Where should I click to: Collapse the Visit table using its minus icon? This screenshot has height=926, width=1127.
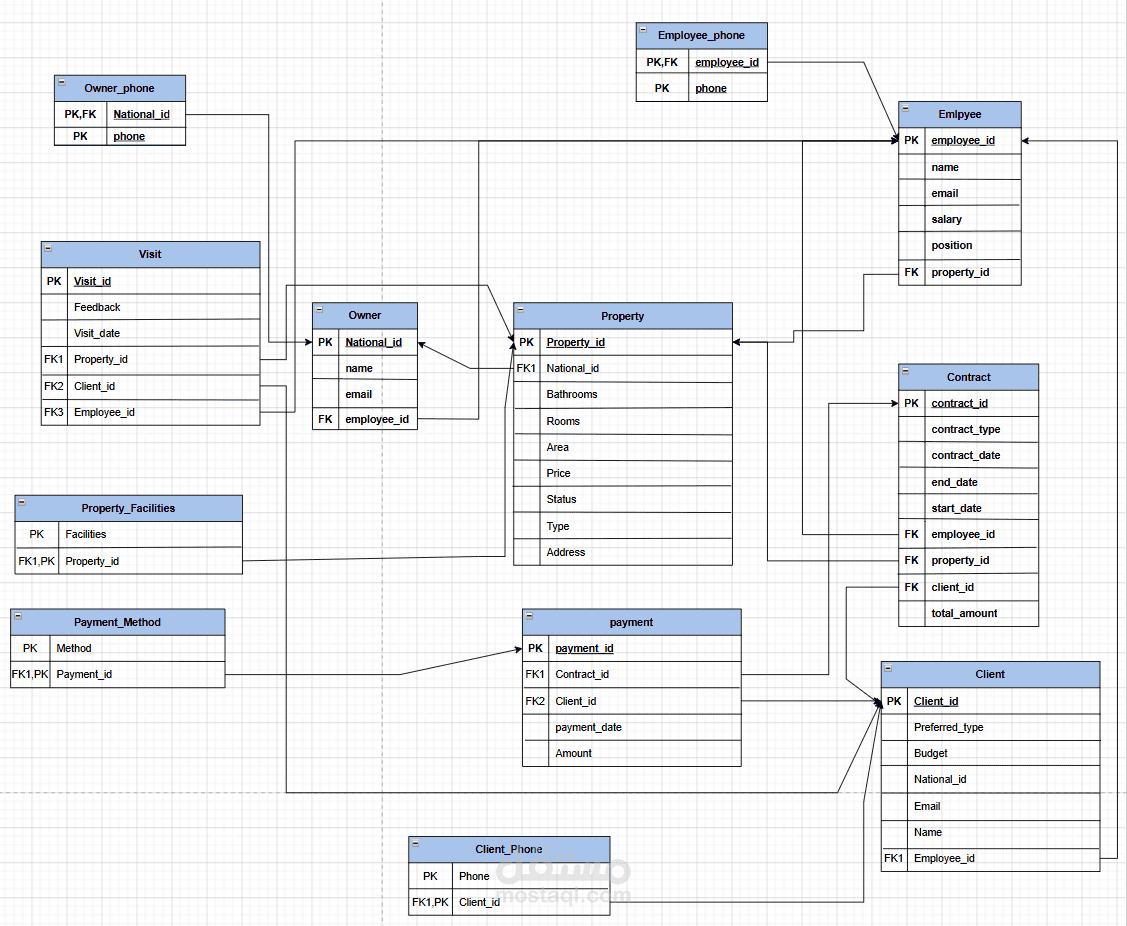pos(48,248)
